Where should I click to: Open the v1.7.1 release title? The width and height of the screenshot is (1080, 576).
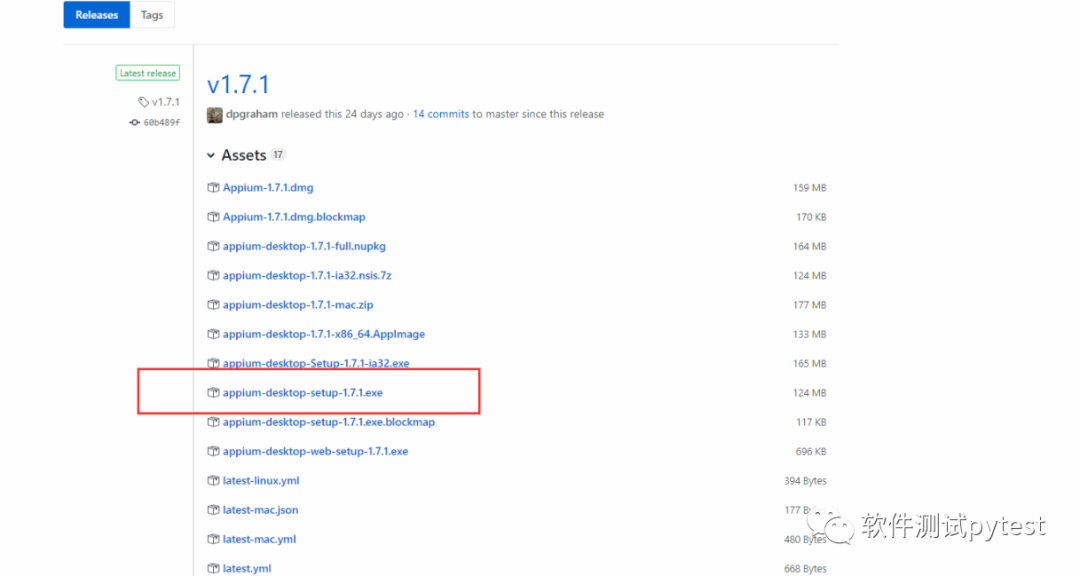pos(238,85)
